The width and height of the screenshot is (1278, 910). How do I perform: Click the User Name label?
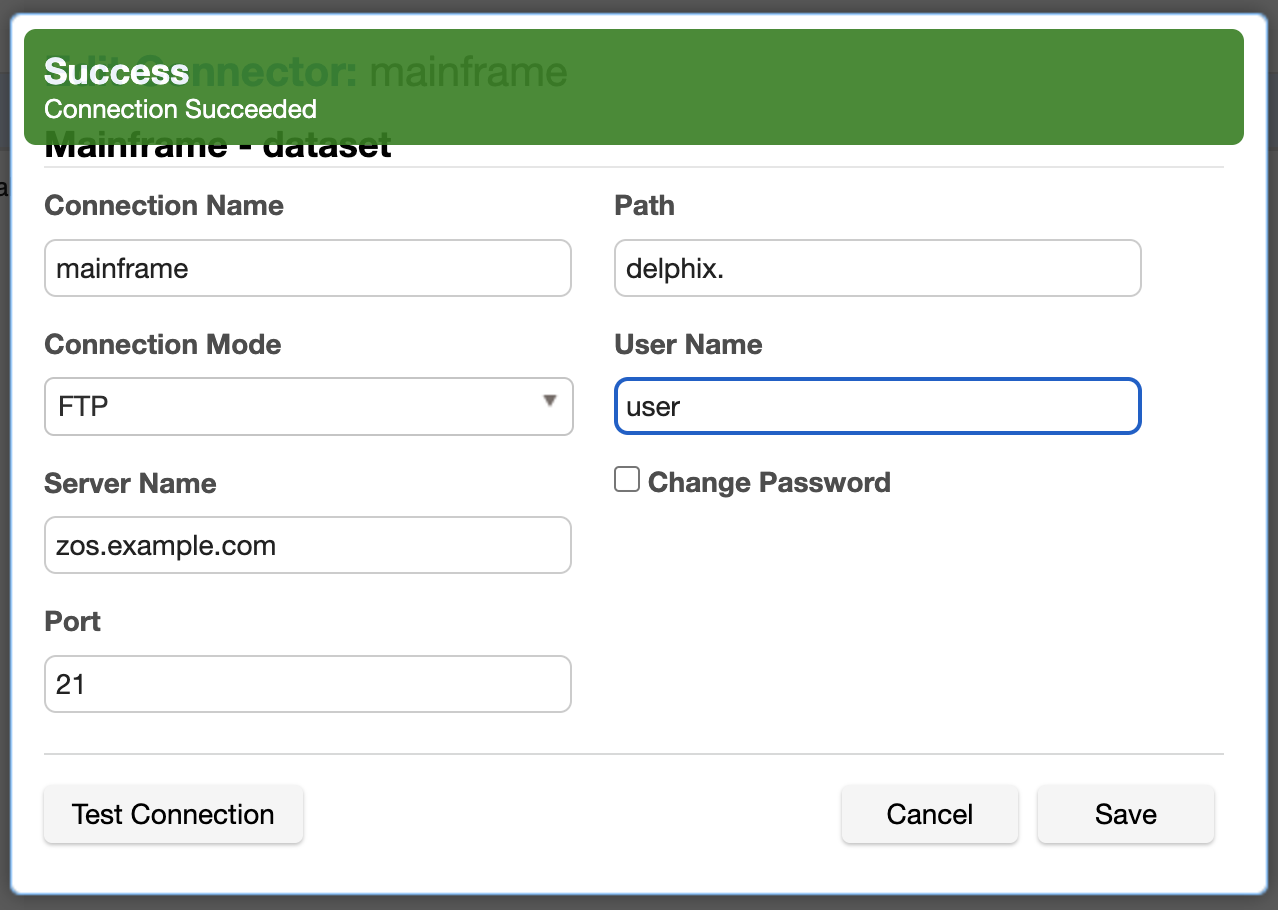click(688, 345)
